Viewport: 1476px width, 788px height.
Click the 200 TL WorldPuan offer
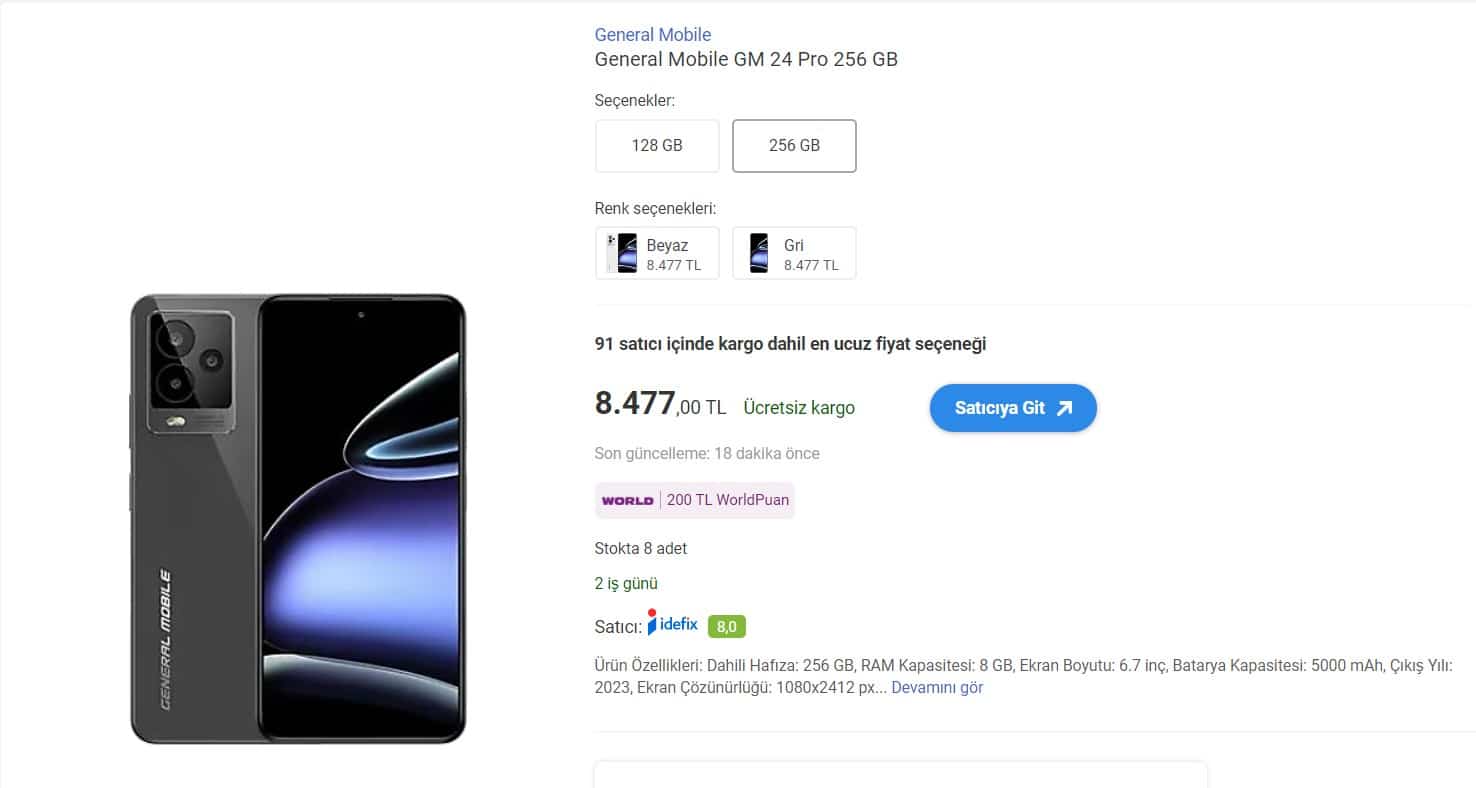pyautogui.click(x=728, y=500)
